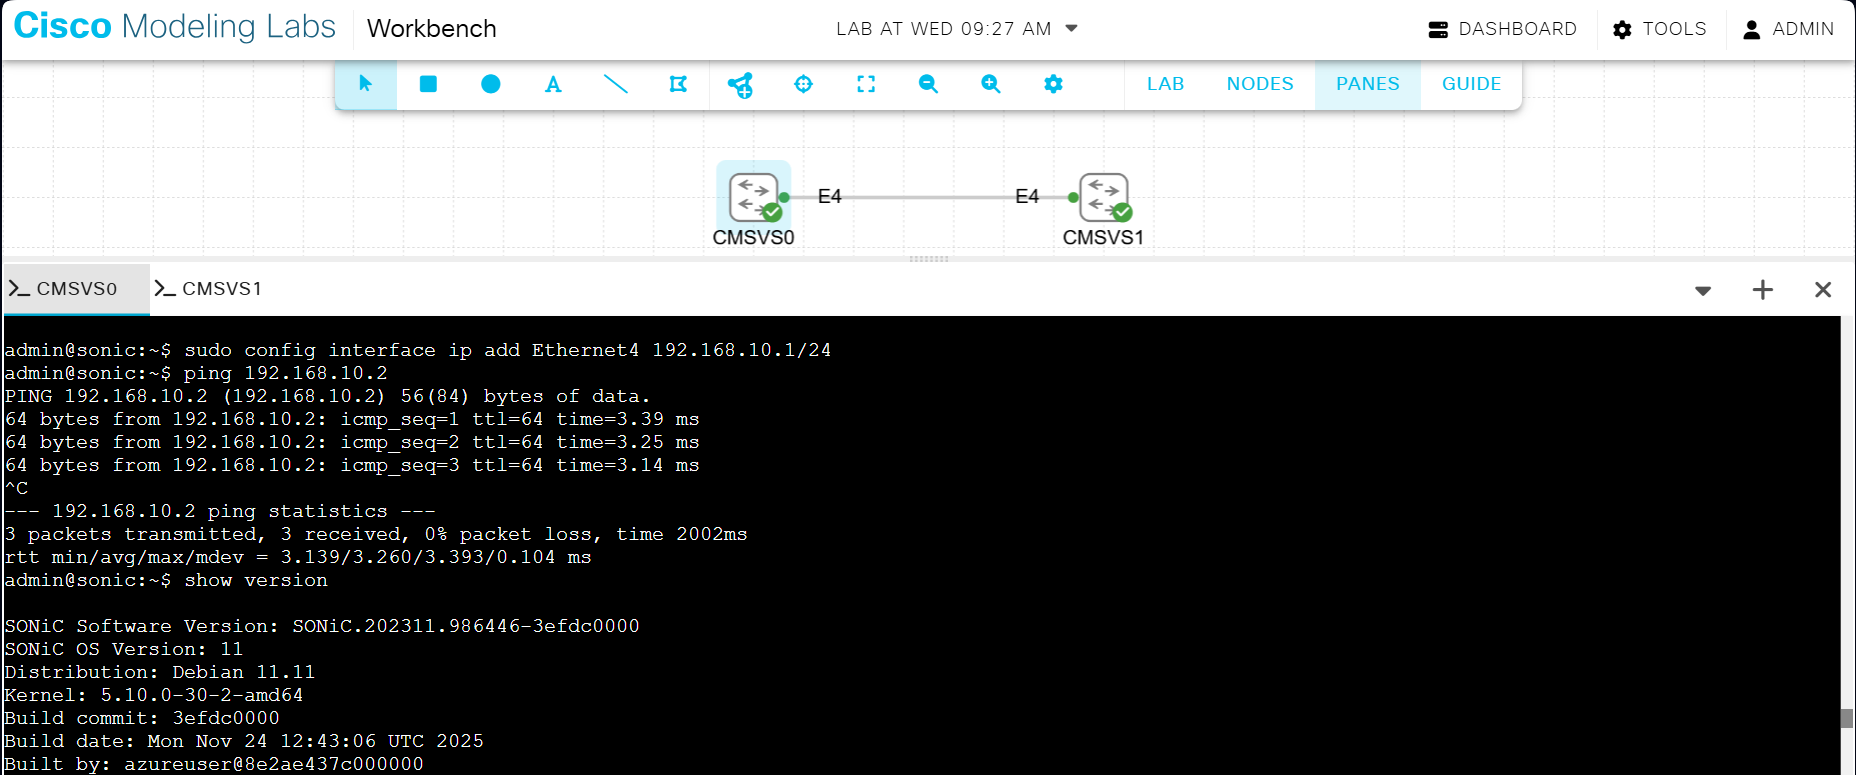
Task: Zoom in on the topology canvas
Action: click(991, 84)
